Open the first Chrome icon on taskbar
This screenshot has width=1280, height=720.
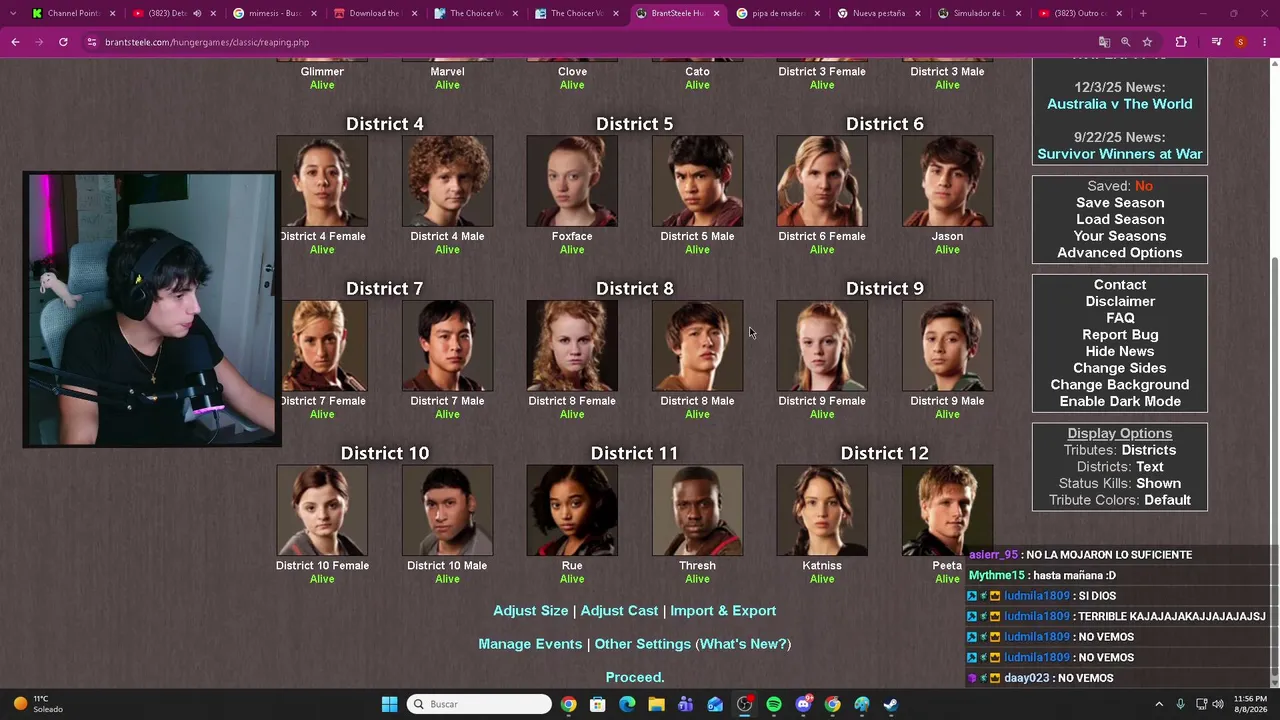(x=568, y=704)
